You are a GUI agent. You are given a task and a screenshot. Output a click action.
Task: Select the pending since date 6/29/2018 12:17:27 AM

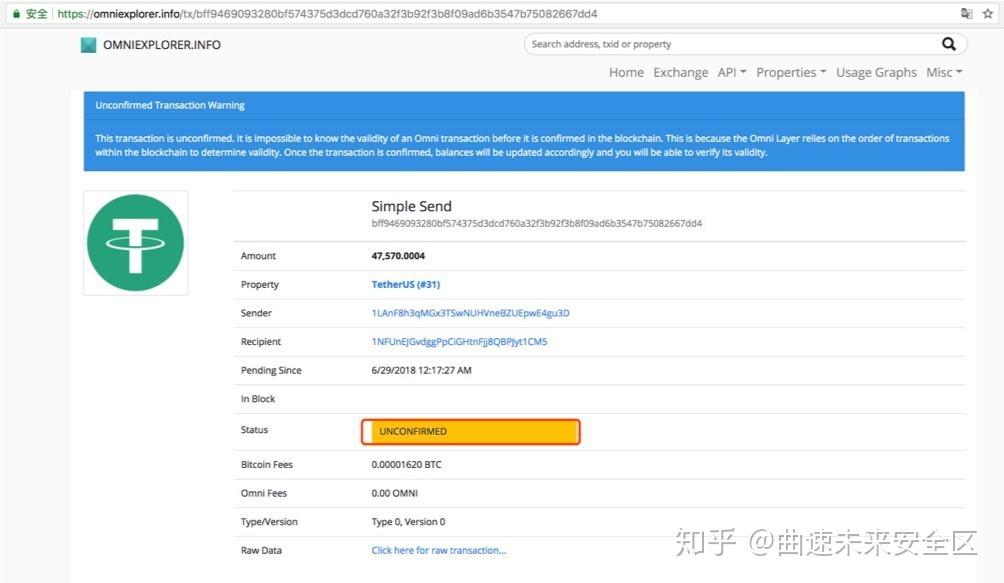coord(421,371)
